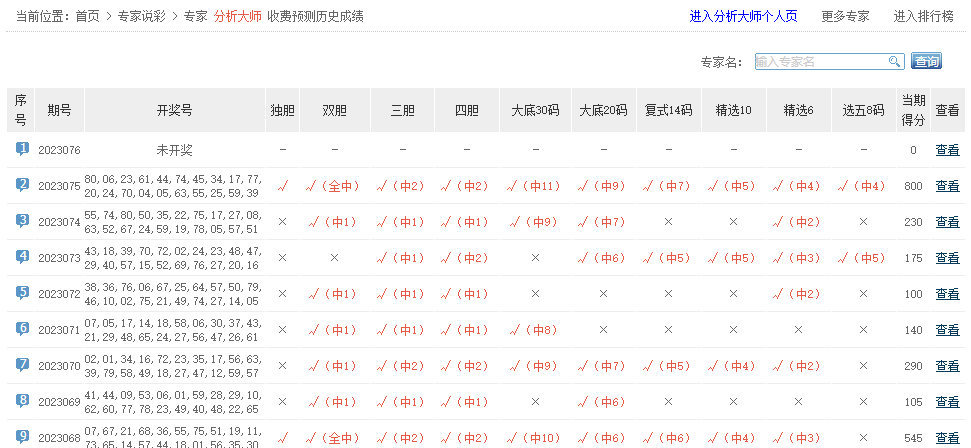The image size is (971, 448).
Task: Go to 更多专家 page
Action: [x=845, y=17]
